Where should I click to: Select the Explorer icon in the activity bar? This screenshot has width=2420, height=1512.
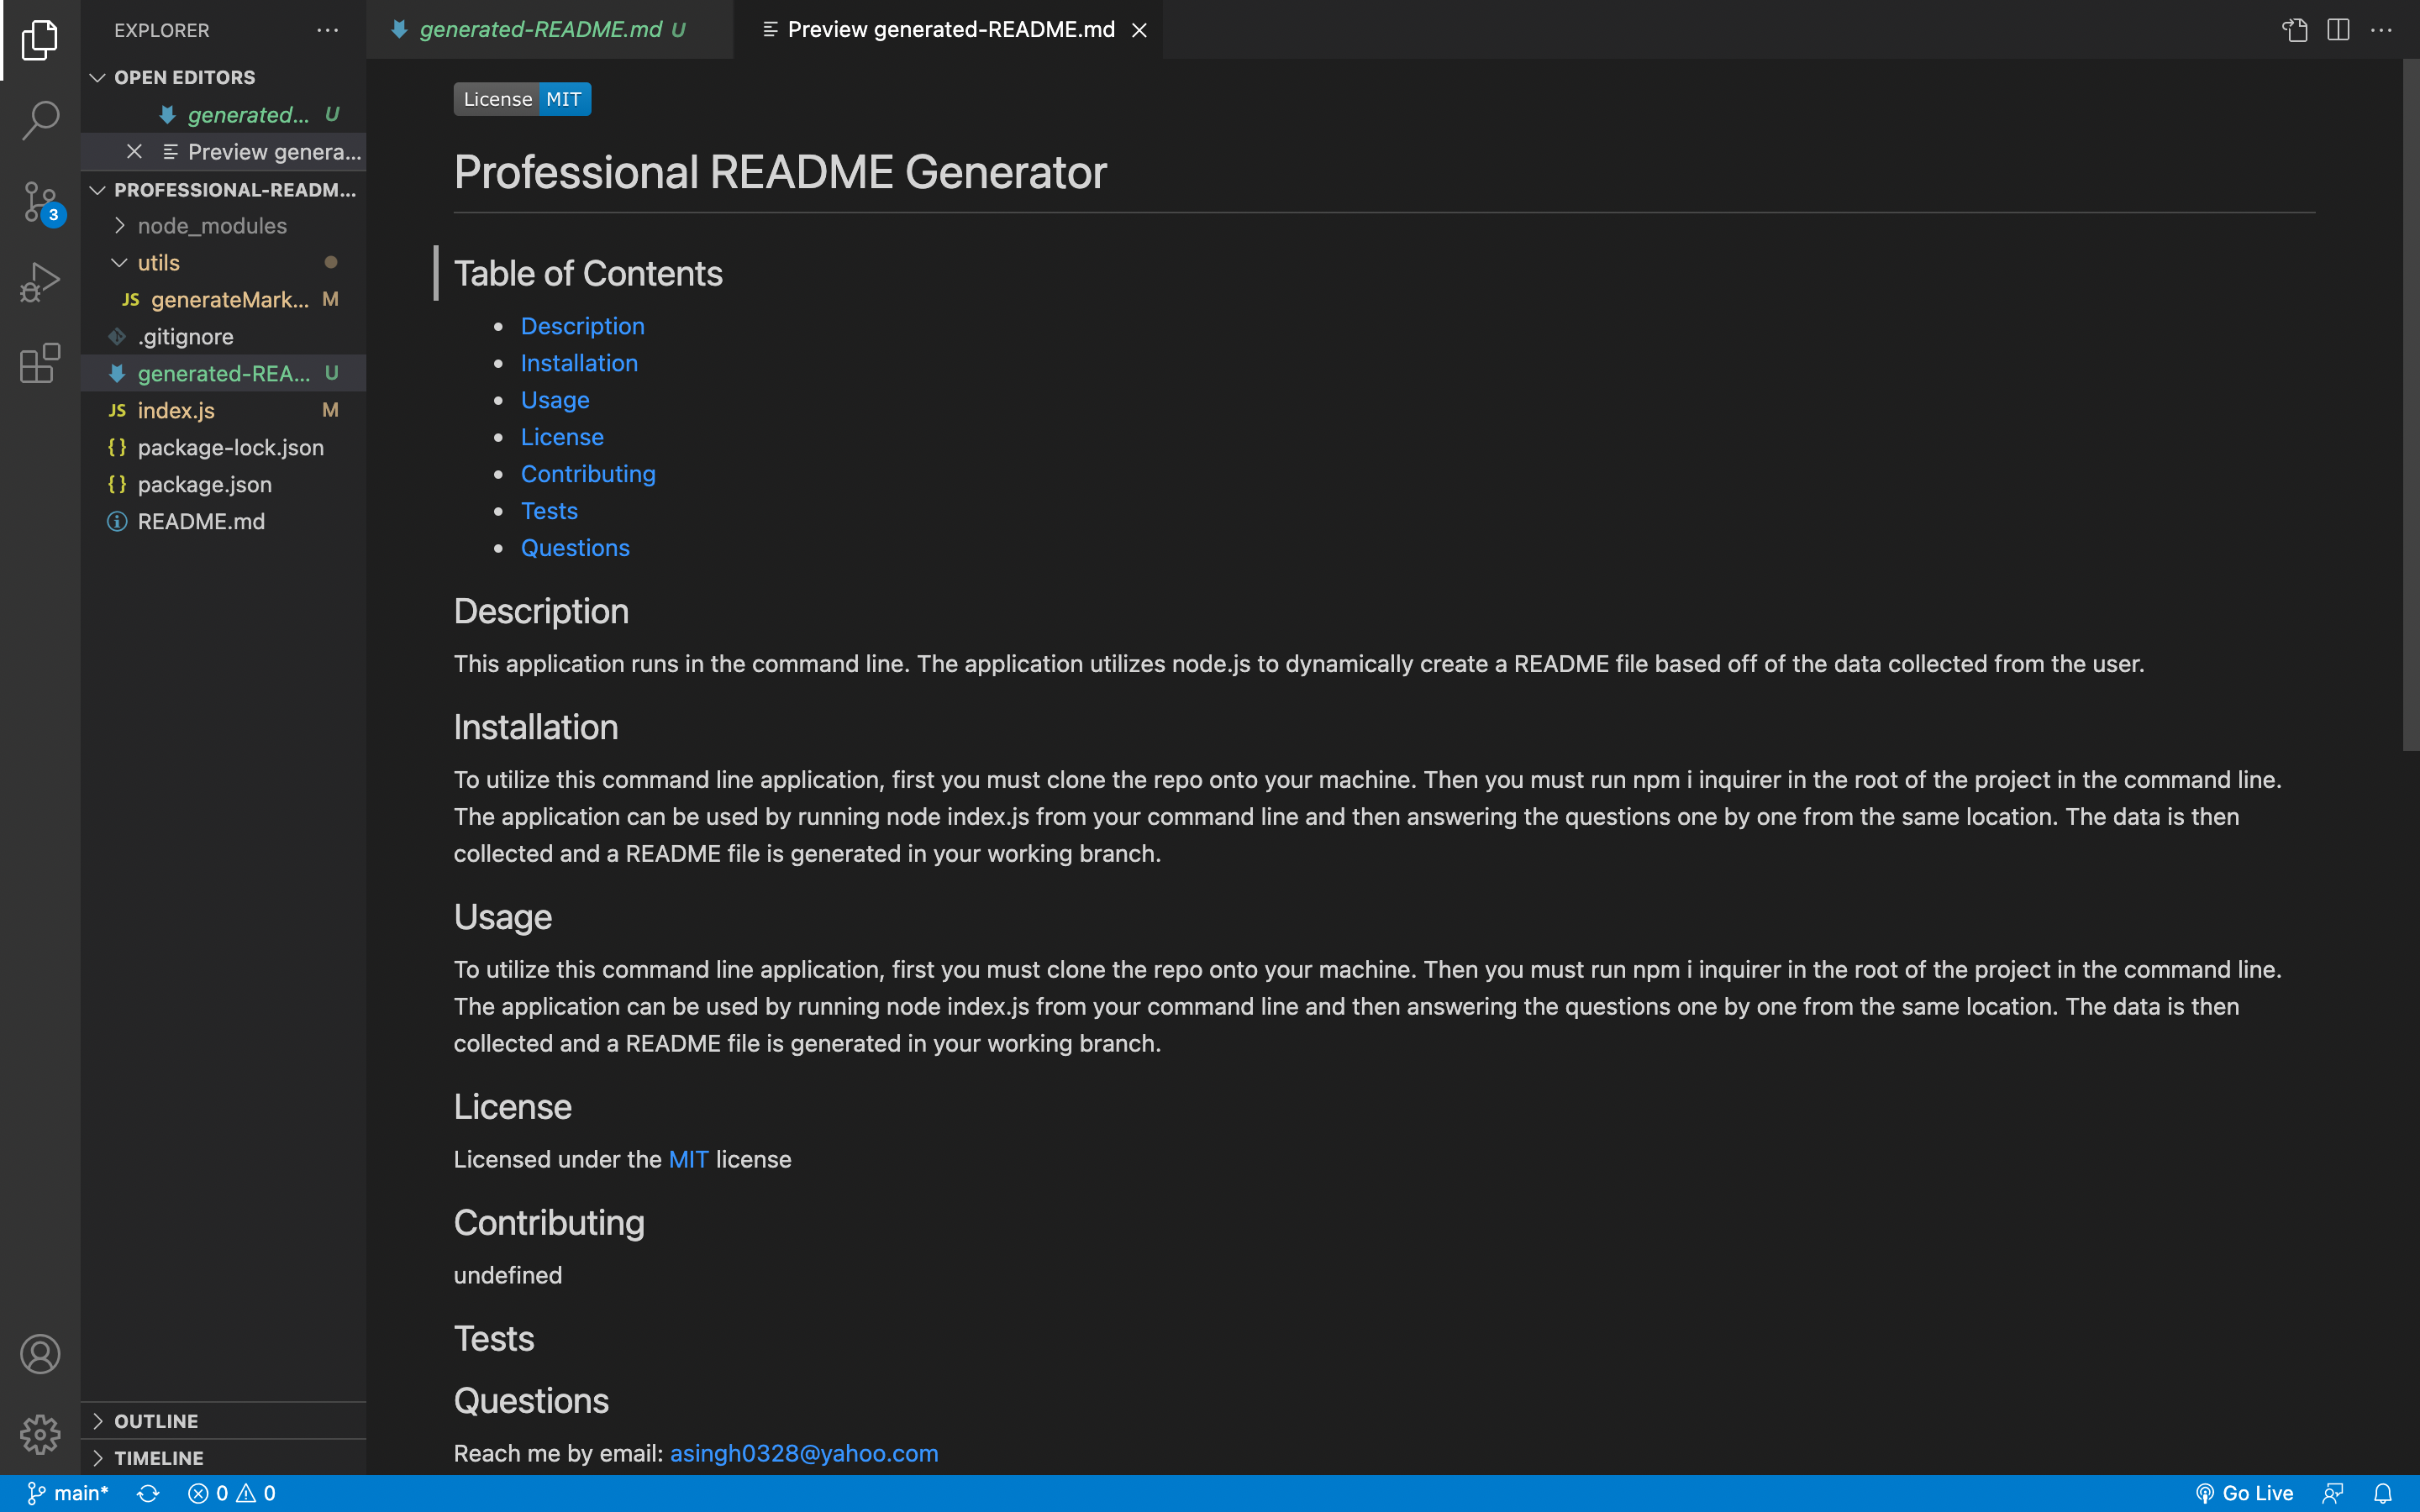pyautogui.click(x=40, y=40)
